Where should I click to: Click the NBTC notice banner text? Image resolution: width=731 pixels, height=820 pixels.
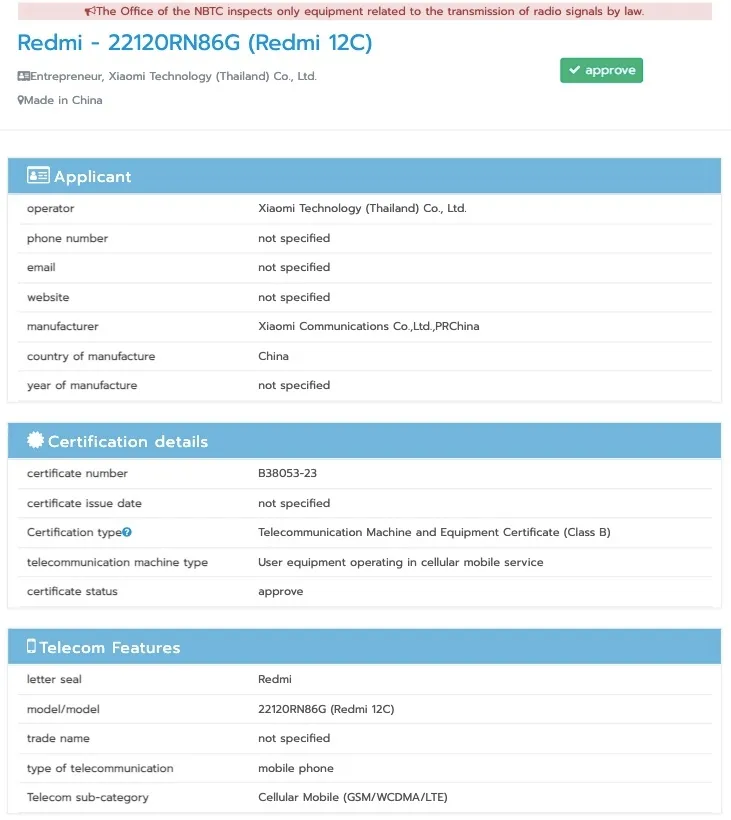coord(370,12)
